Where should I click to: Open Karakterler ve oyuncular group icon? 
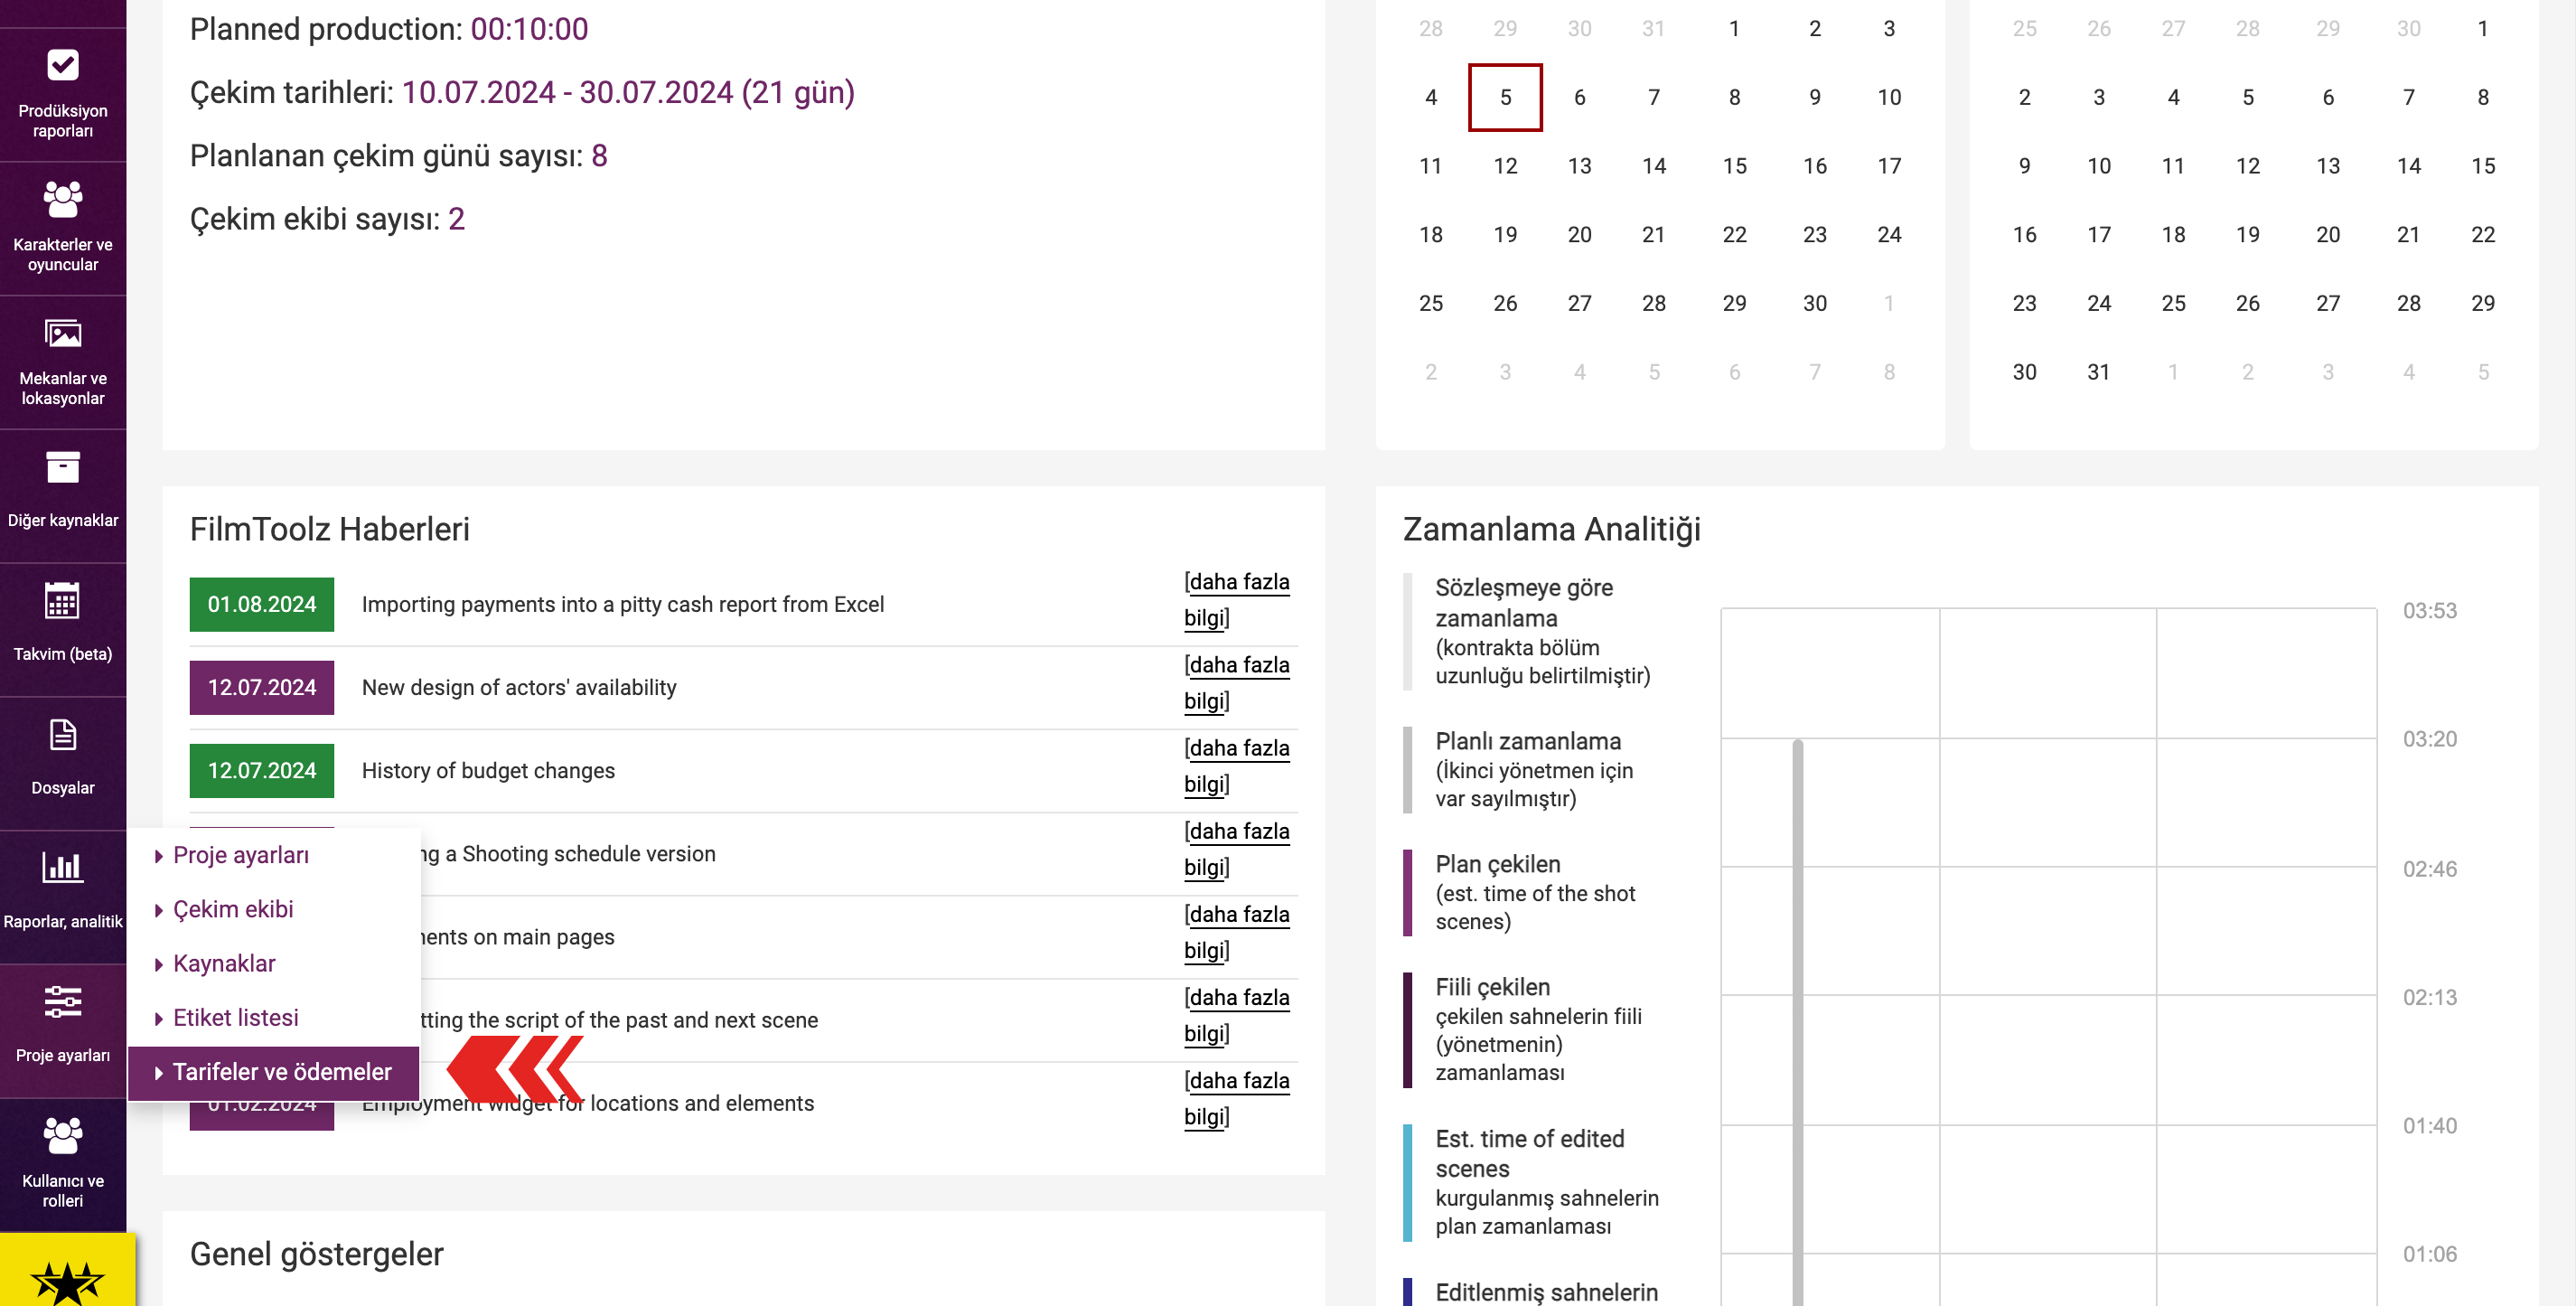coord(63,199)
